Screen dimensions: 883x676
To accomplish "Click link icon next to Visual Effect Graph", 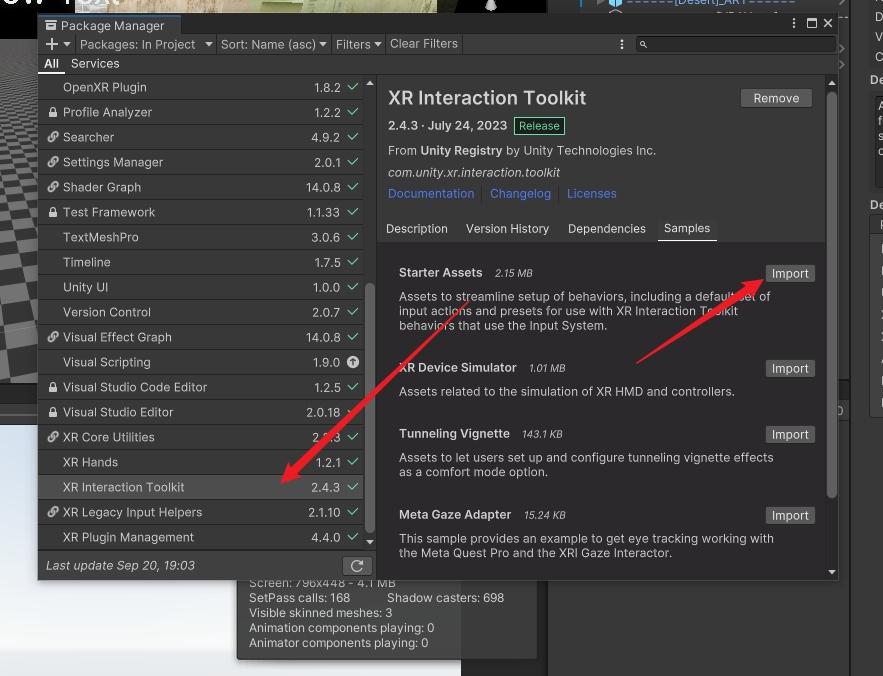I will point(52,337).
